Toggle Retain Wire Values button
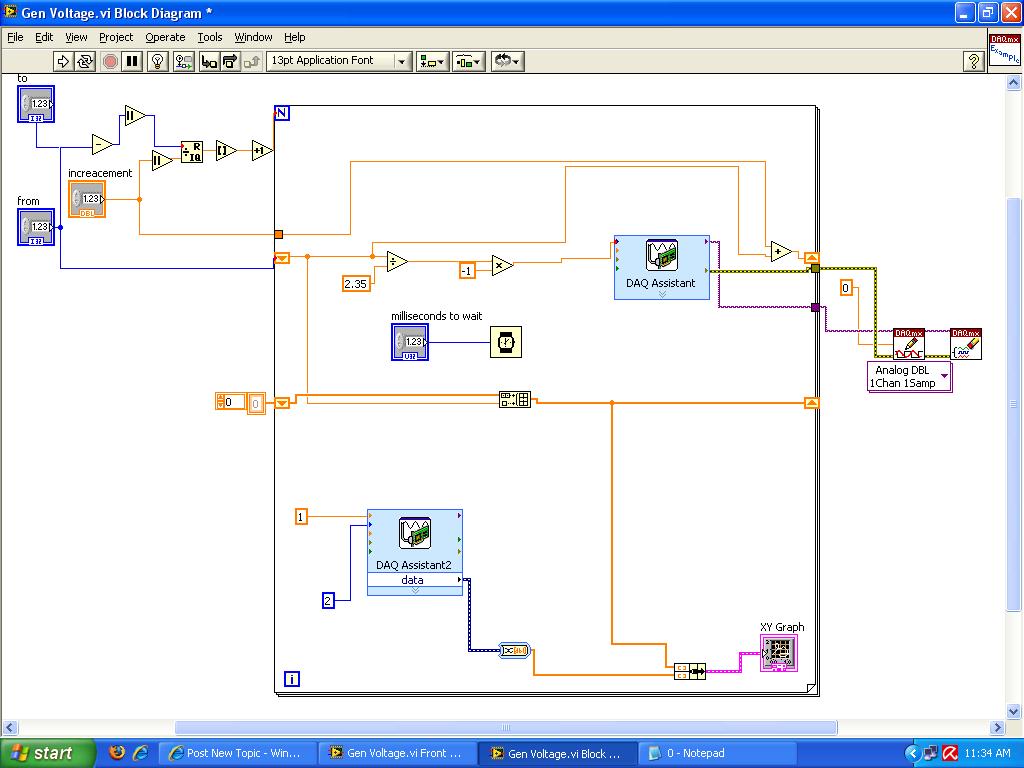 (x=183, y=61)
